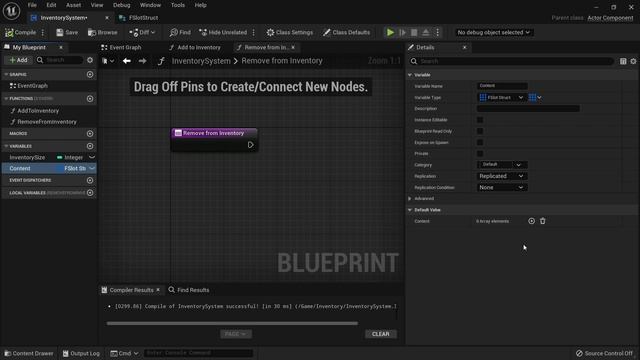Navigate back in graph history

(127, 61)
